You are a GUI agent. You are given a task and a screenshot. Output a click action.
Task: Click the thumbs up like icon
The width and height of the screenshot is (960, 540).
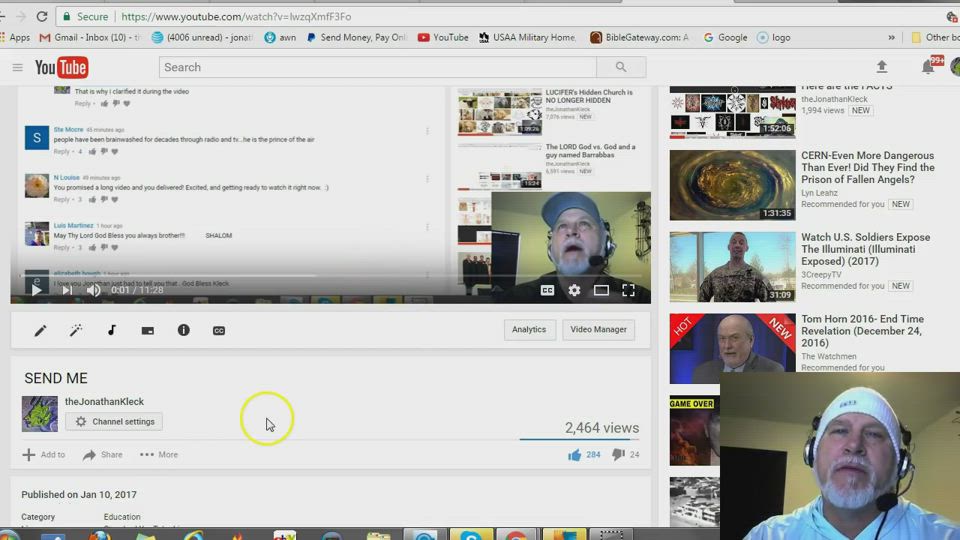tap(575, 455)
